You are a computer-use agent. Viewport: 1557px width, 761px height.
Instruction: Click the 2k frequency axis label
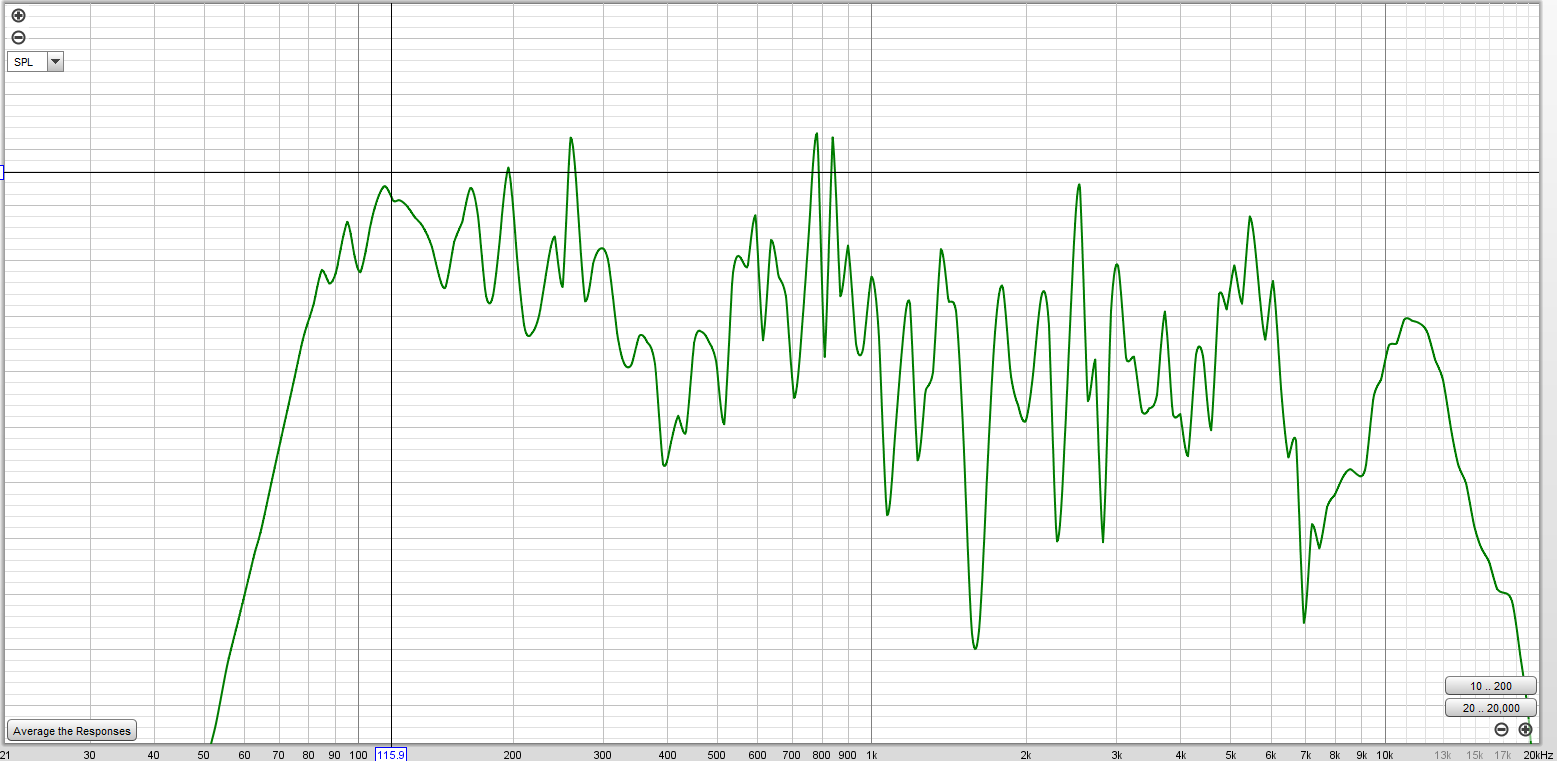[x=1026, y=754]
